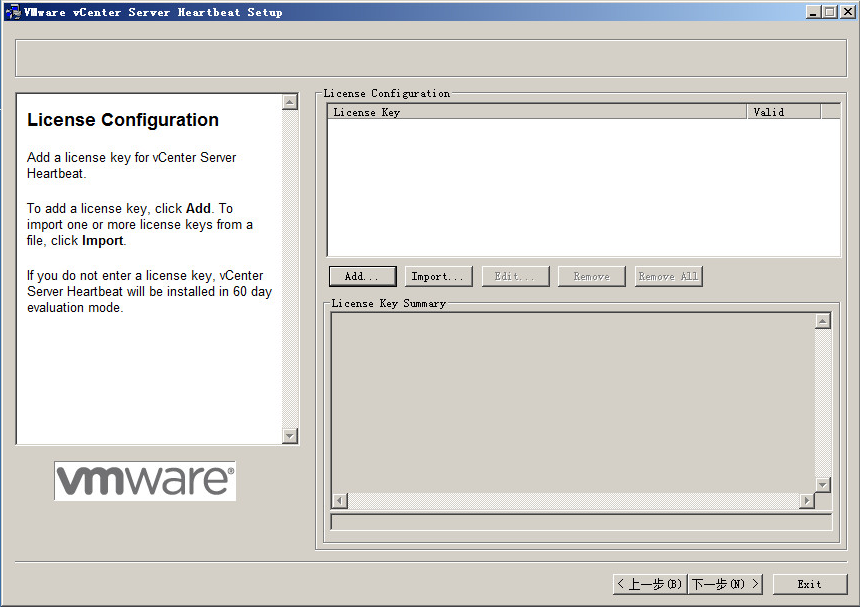The height and width of the screenshot is (607, 860).
Task: Click inside the empty license key list
Action: coord(584,186)
